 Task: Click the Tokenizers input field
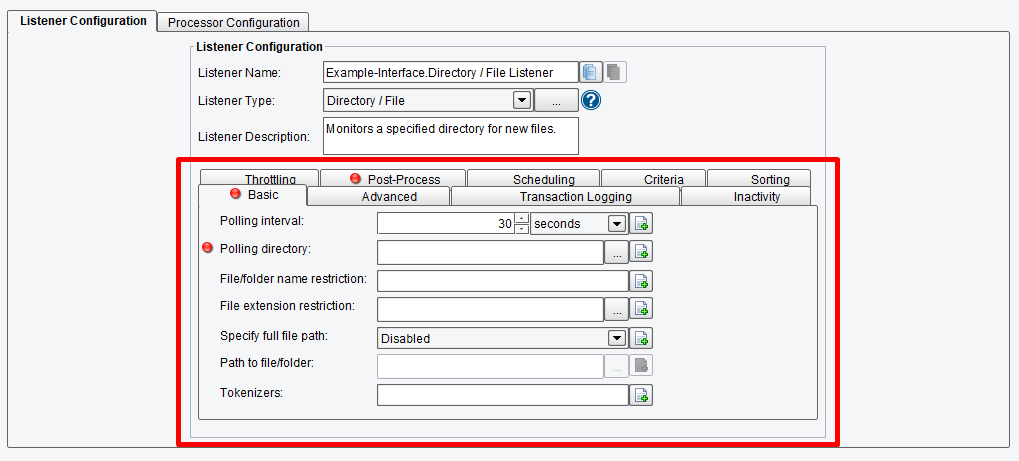503,395
